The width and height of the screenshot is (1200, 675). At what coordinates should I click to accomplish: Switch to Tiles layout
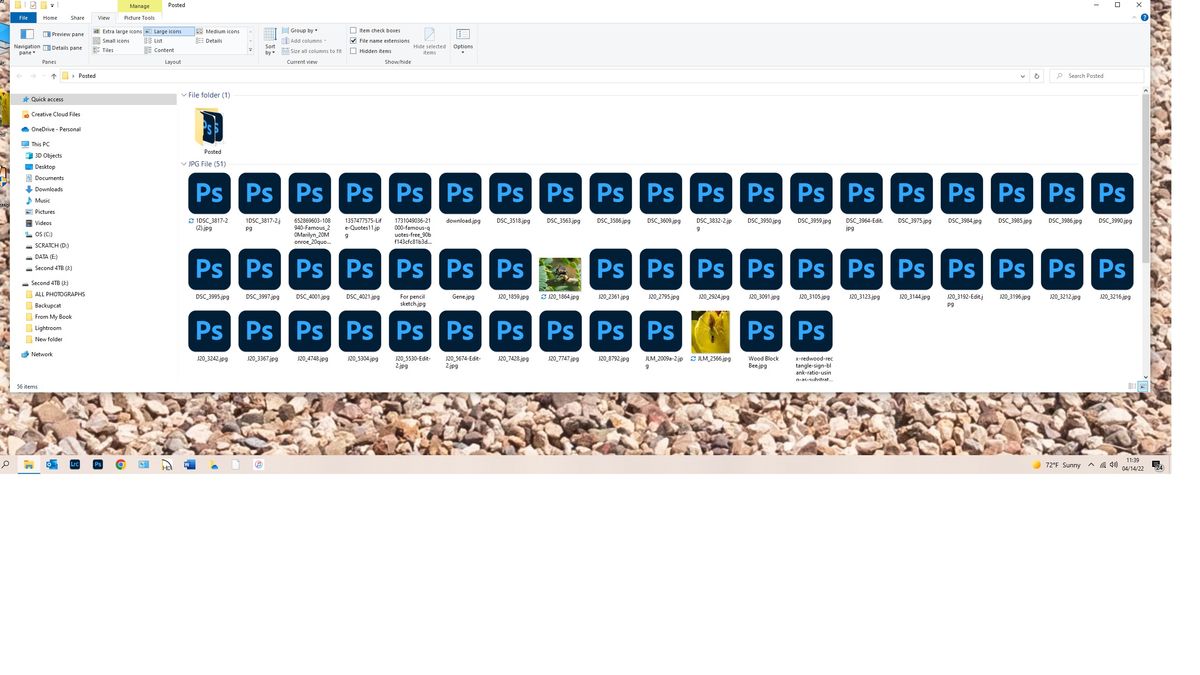[104, 50]
